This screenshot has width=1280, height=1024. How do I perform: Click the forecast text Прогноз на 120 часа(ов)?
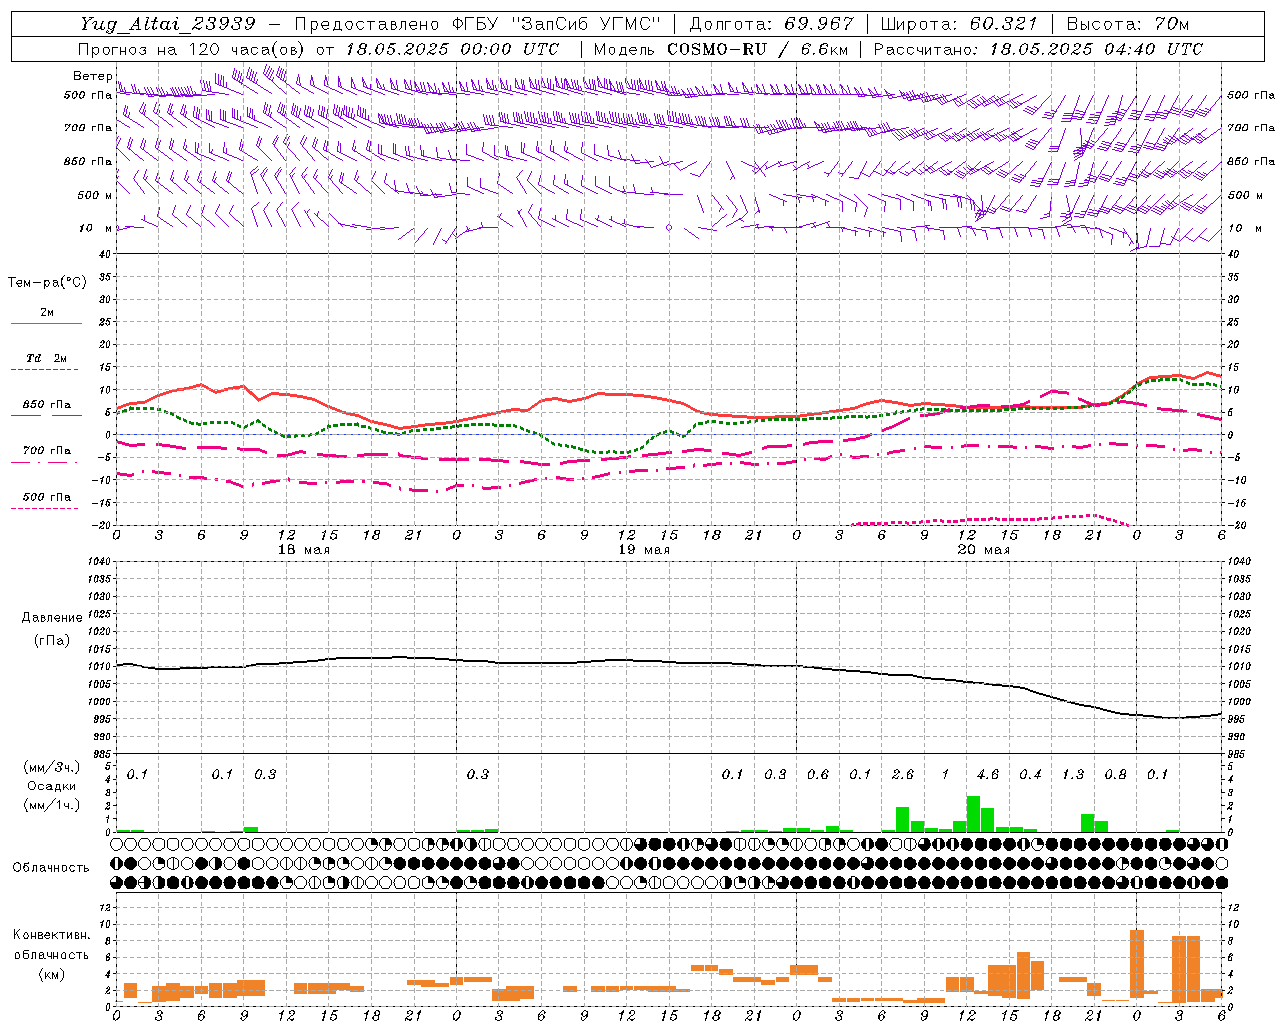193,49
